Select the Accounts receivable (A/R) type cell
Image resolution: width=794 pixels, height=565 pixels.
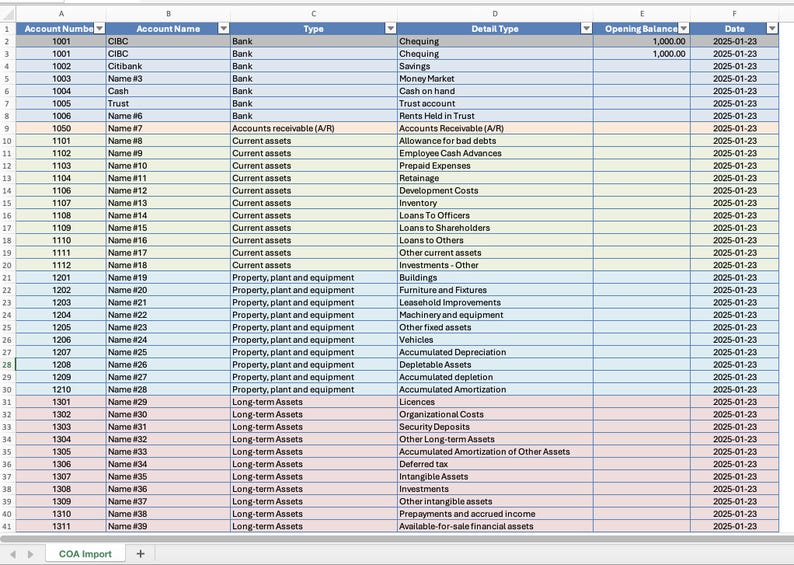point(313,128)
